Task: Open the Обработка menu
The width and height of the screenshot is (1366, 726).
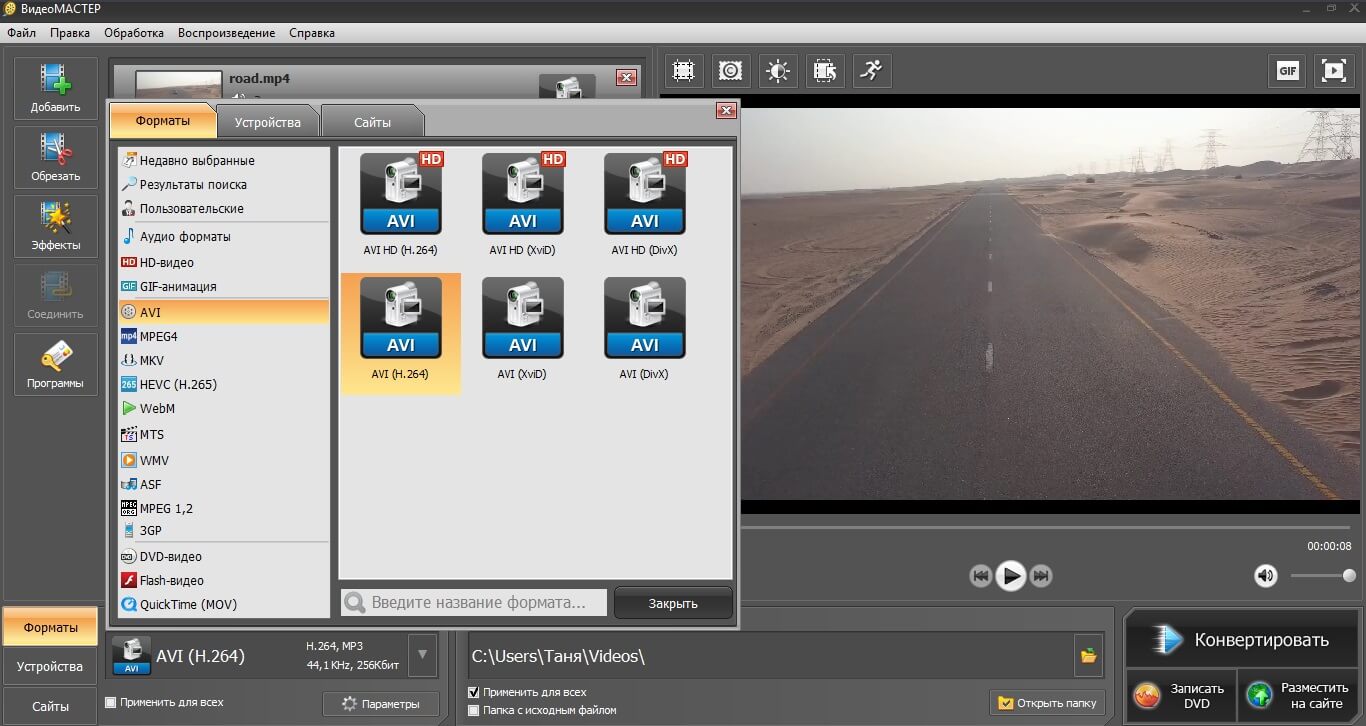Action: tap(134, 33)
